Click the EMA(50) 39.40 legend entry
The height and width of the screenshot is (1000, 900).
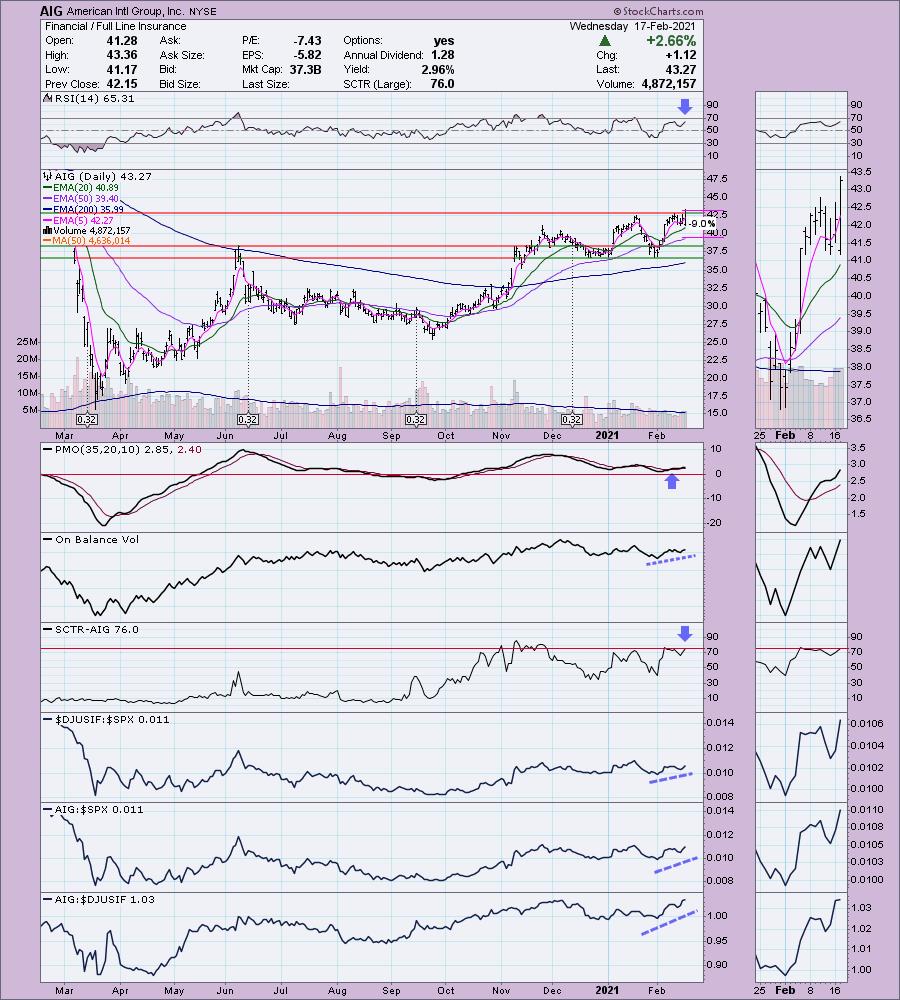click(86, 198)
